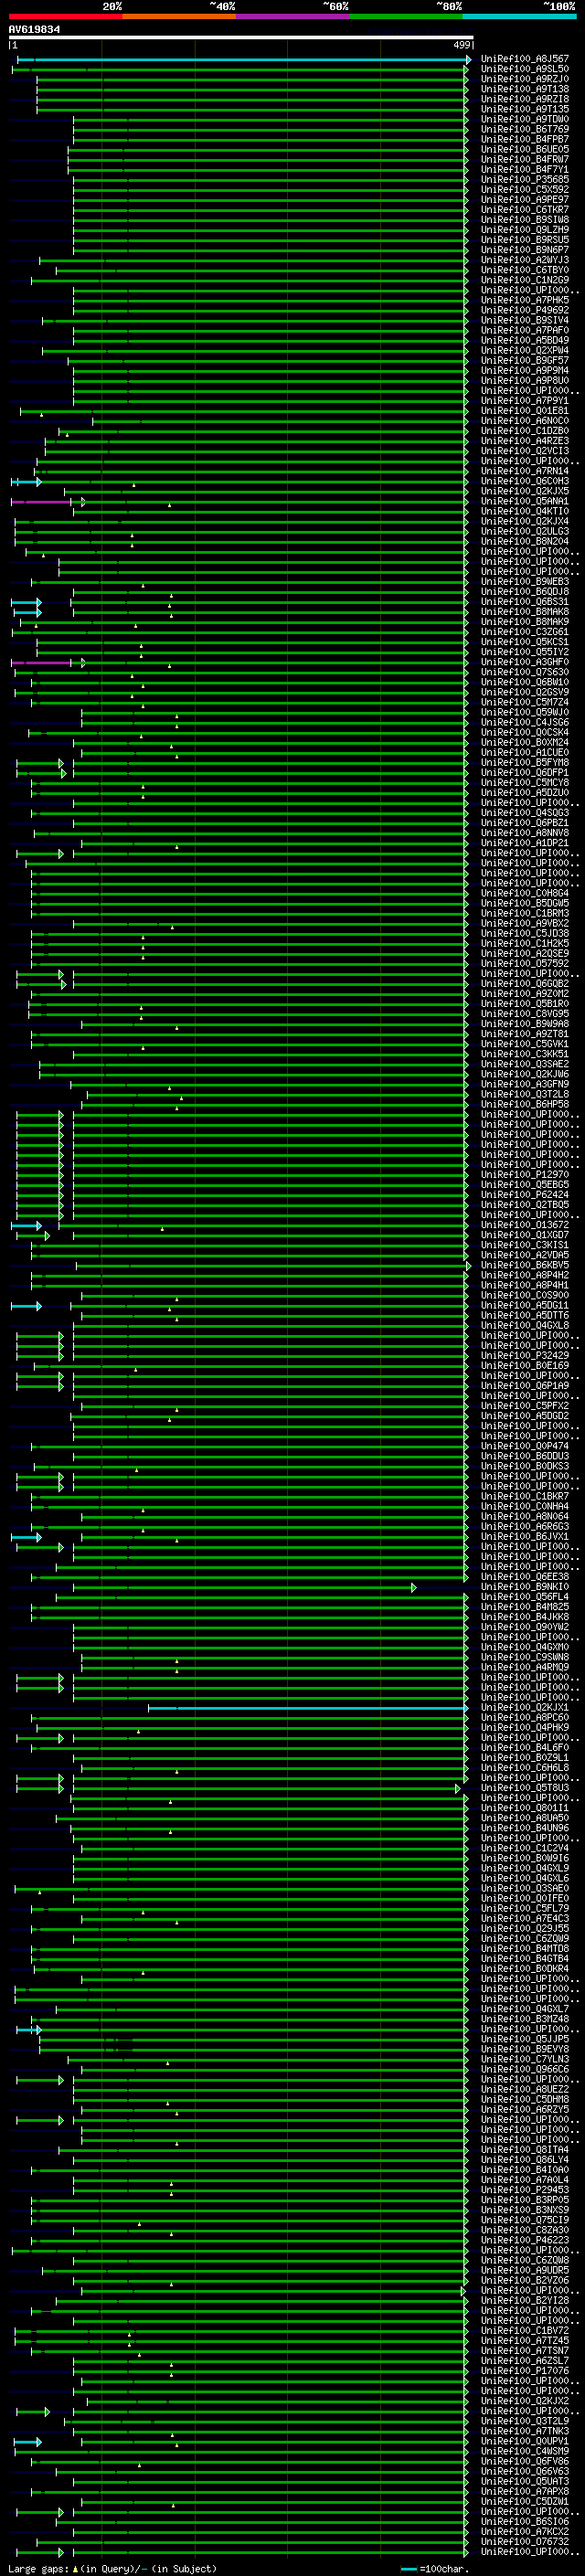Viewport: 585px width, 2576px height.
Task: Click the purple ~60% identity legend segment
Action: pos(292,16)
